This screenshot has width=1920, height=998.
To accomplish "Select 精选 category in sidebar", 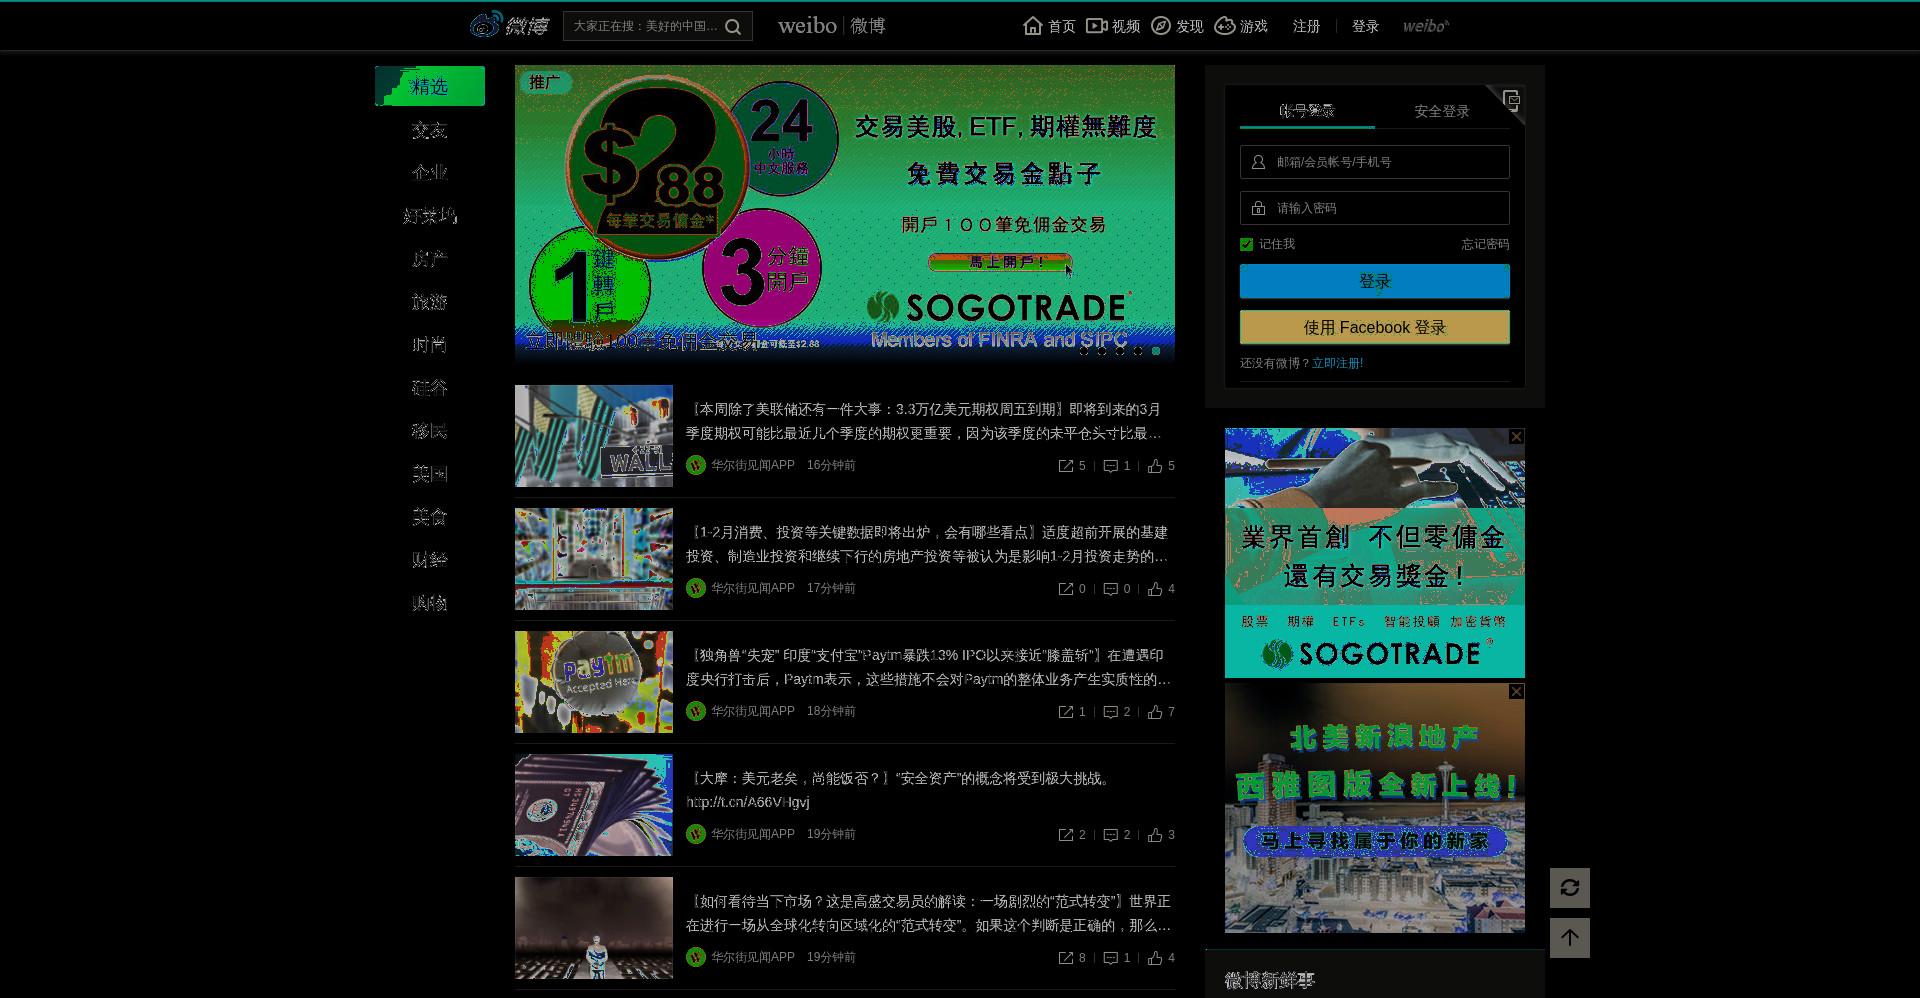I will click(x=430, y=86).
